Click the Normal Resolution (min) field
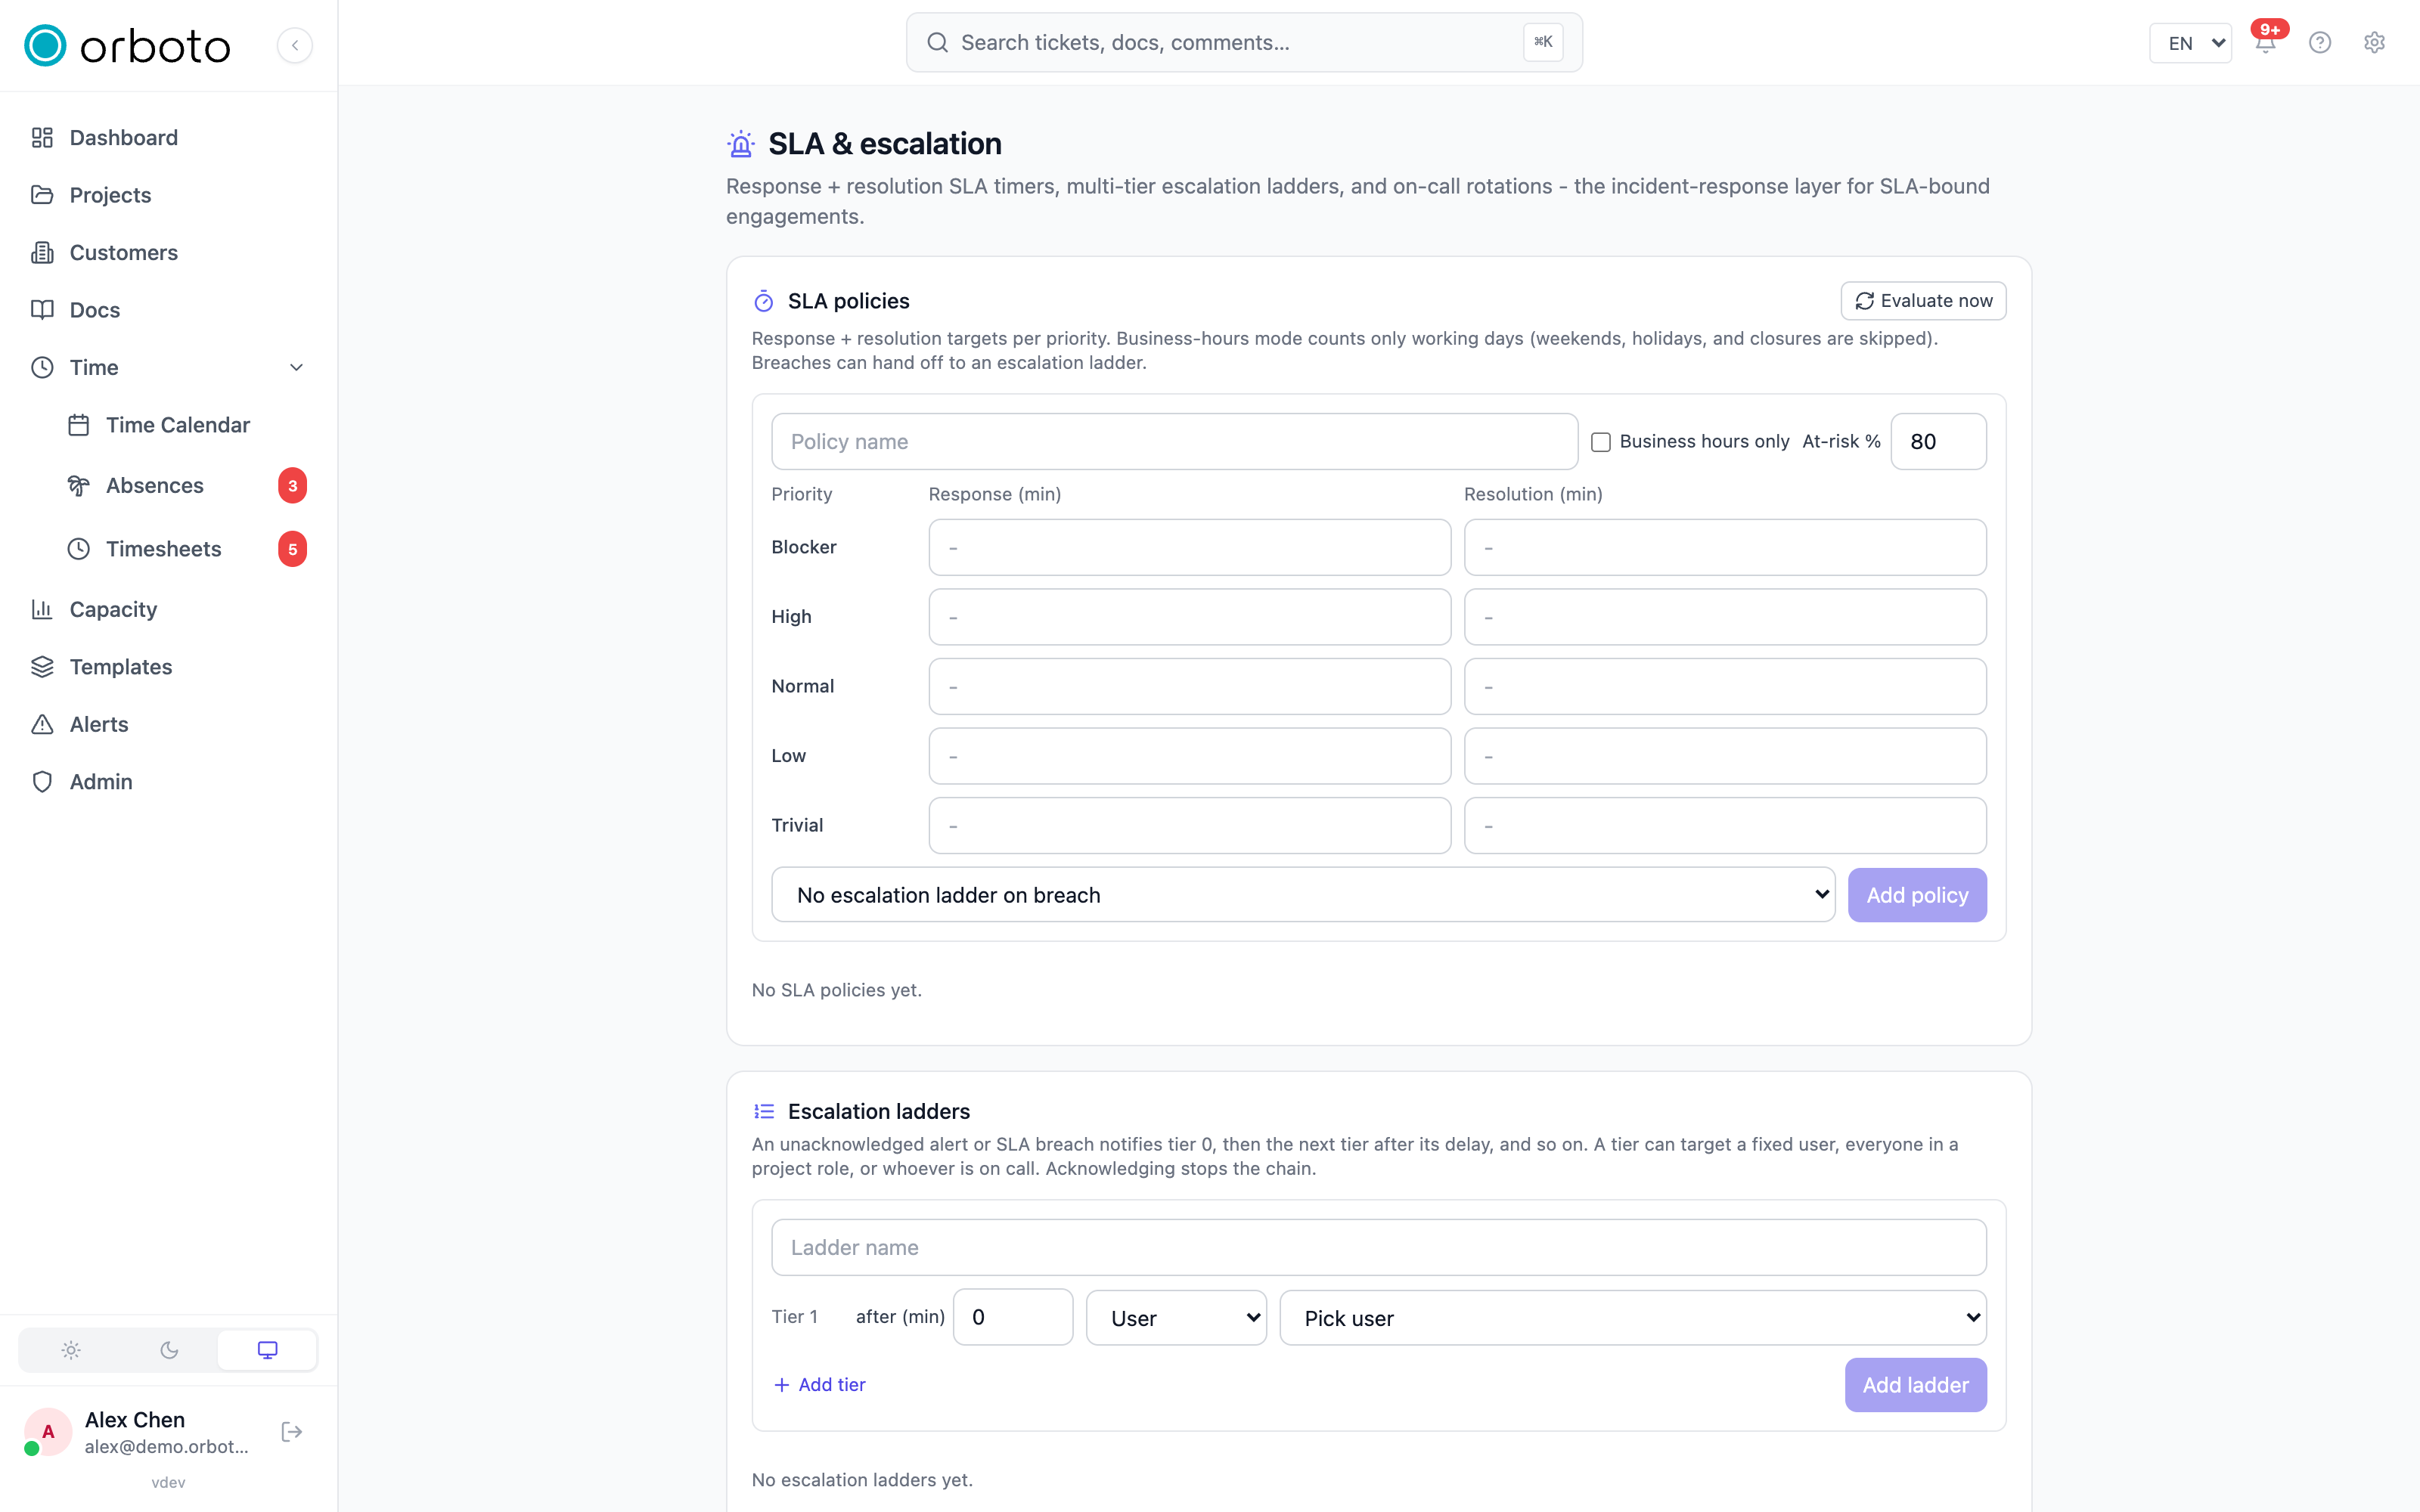Image resolution: width=2420 pixels, height=1512 pixels. click(x=1725, y=687)
